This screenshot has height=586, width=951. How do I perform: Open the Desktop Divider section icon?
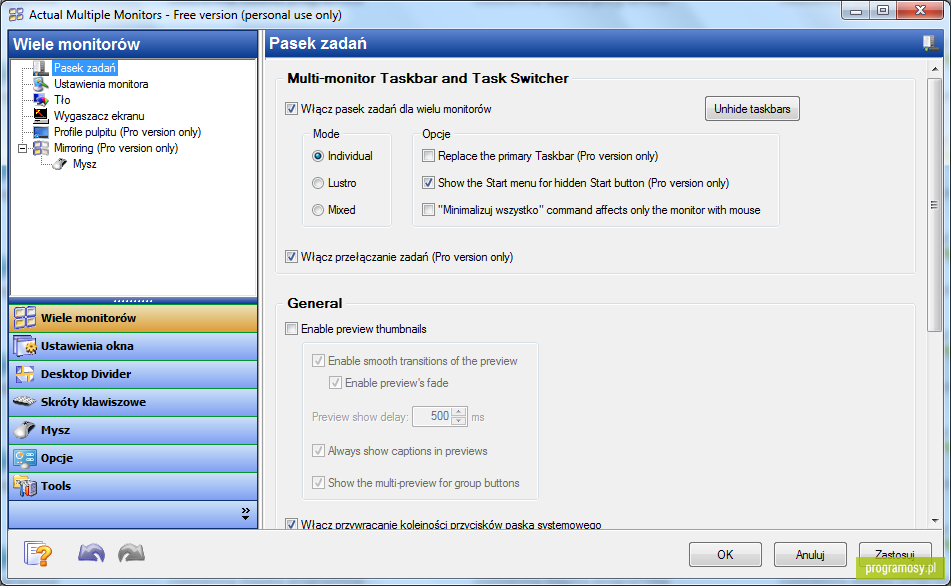(25, 374)
